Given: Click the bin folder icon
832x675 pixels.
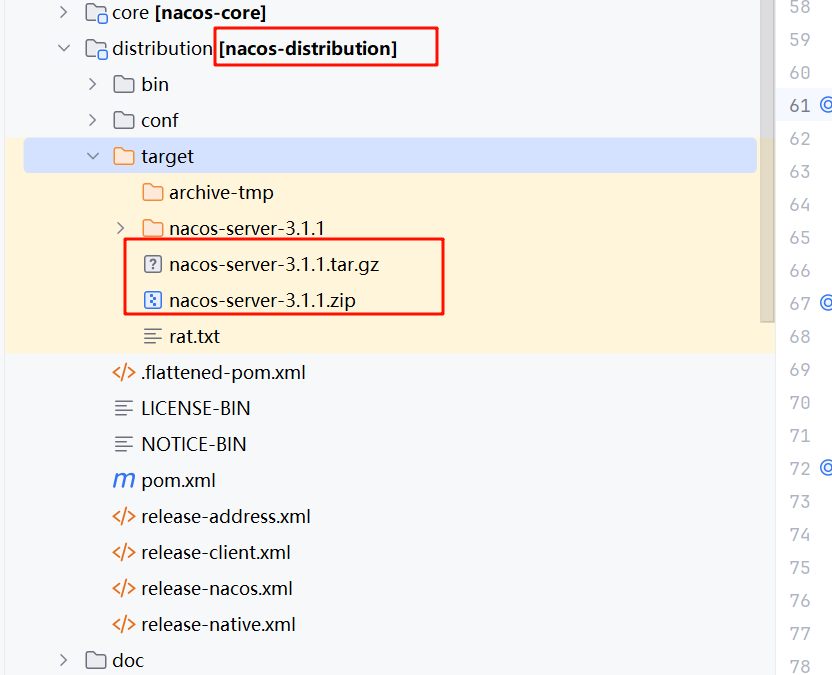Looking at the screenshot, I should (x=124, y=84).
